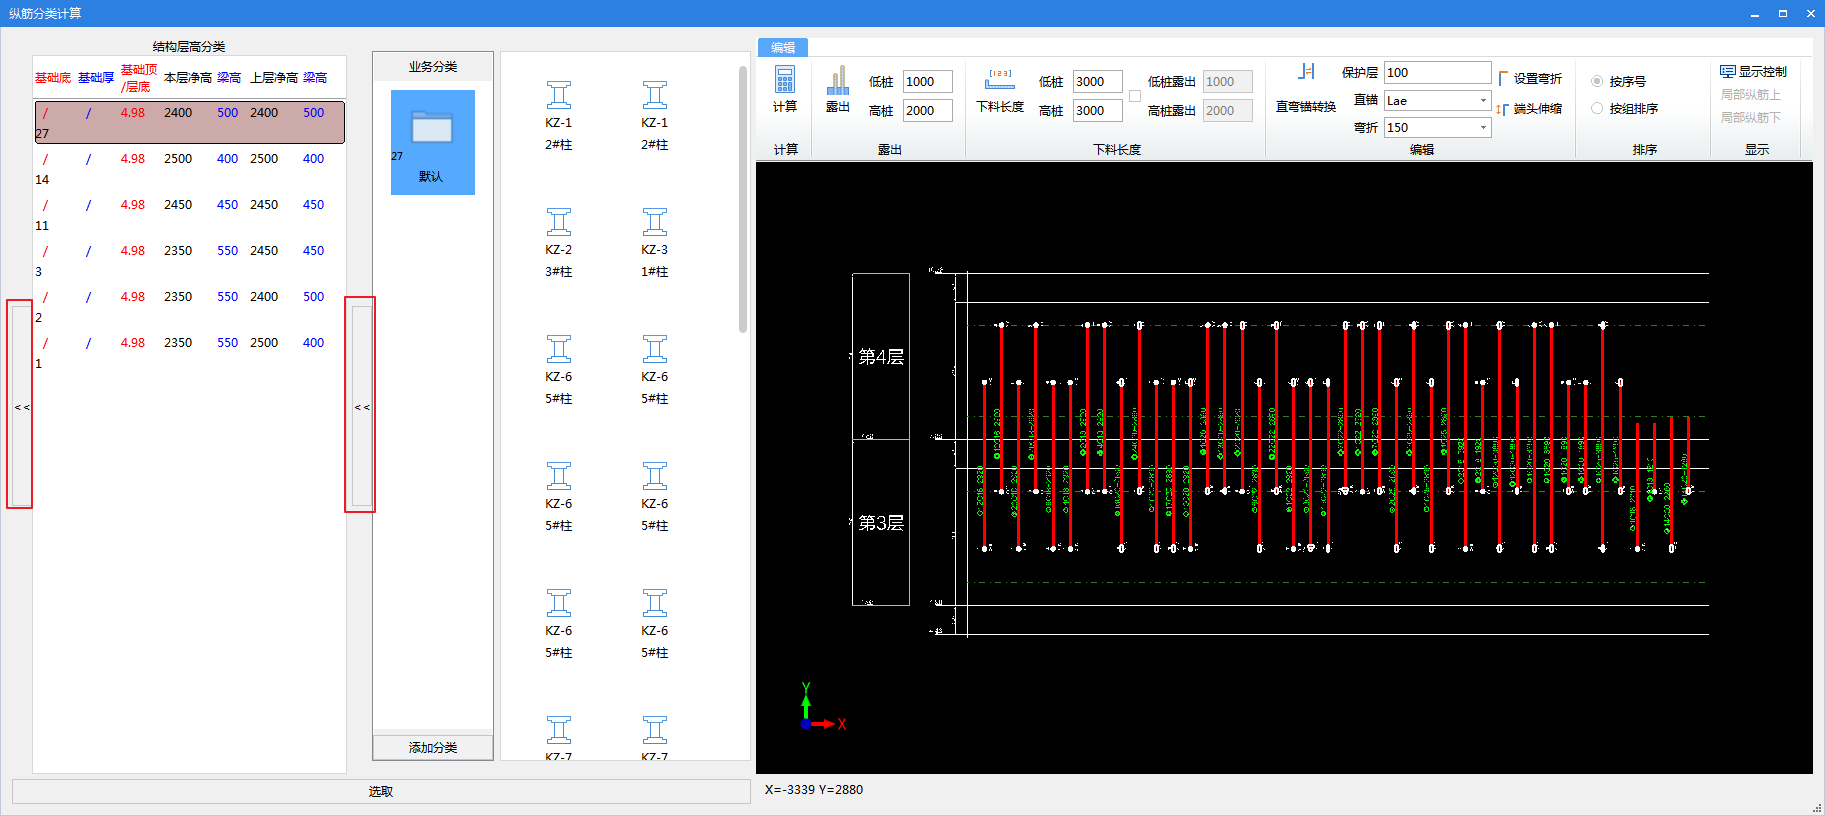The height and width of the screenshot is (816, 1825).
Task: Click the 基础厚 column header
Action: (96, 78)
